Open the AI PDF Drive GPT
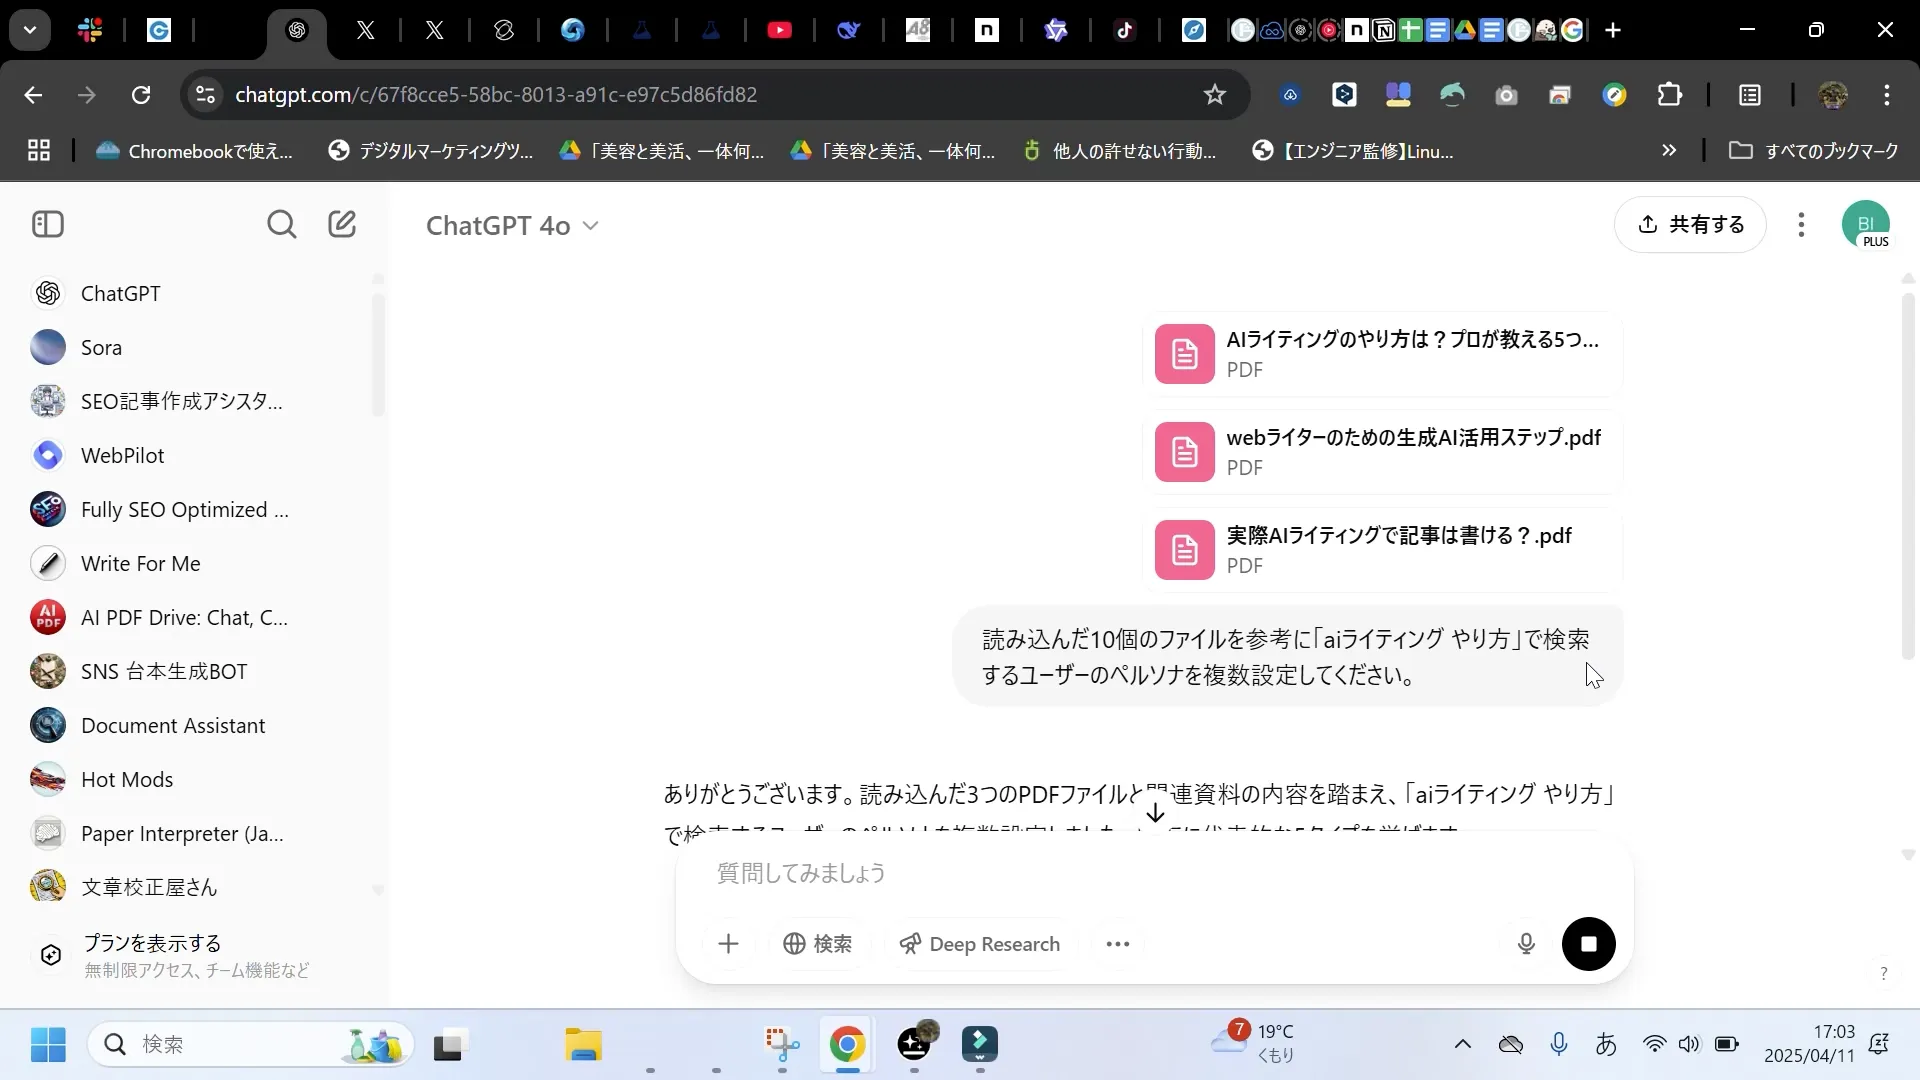This screenshot has height=1080, width=1920. [183, 617]
